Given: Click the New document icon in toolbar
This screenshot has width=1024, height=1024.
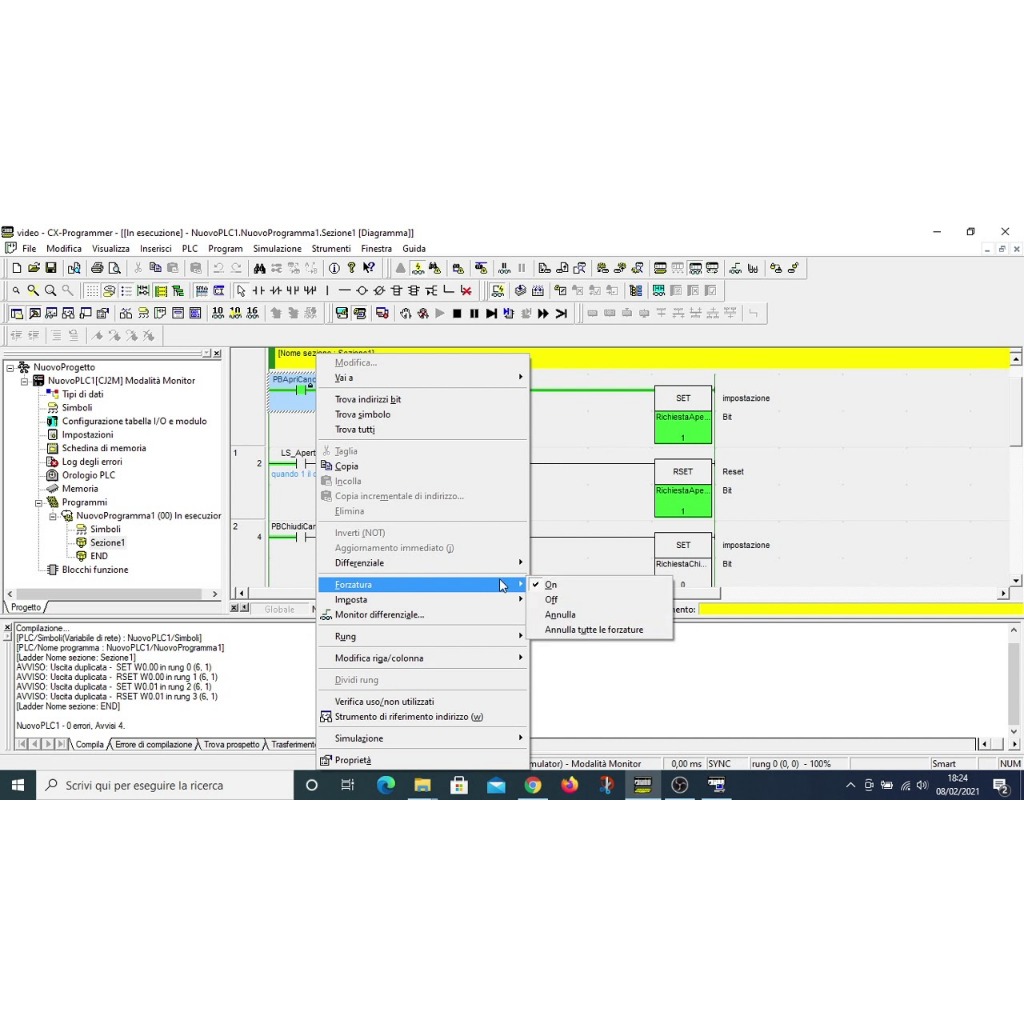Looking at the screenshot, I should 17,268.
